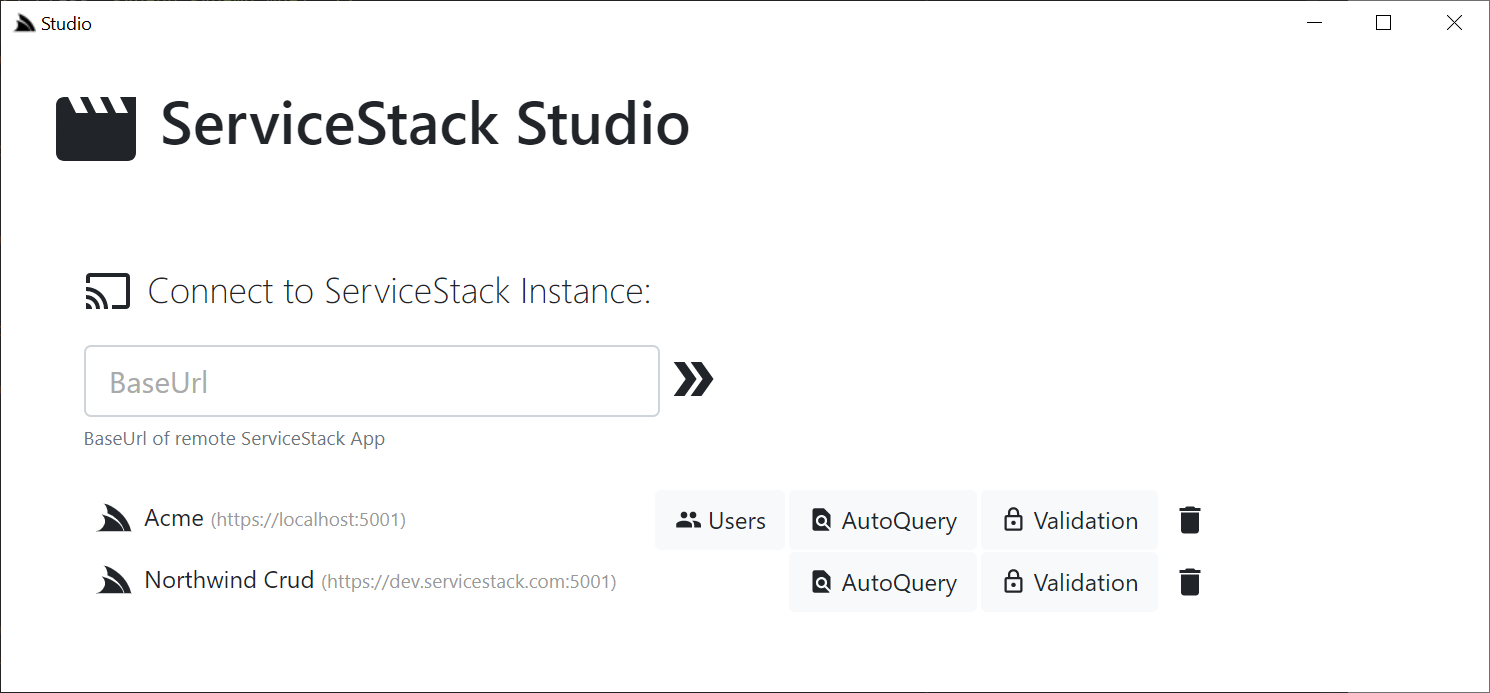Remove Northwind Crud using its trash icon
1490x693 pixels.
click(1189, 582)
